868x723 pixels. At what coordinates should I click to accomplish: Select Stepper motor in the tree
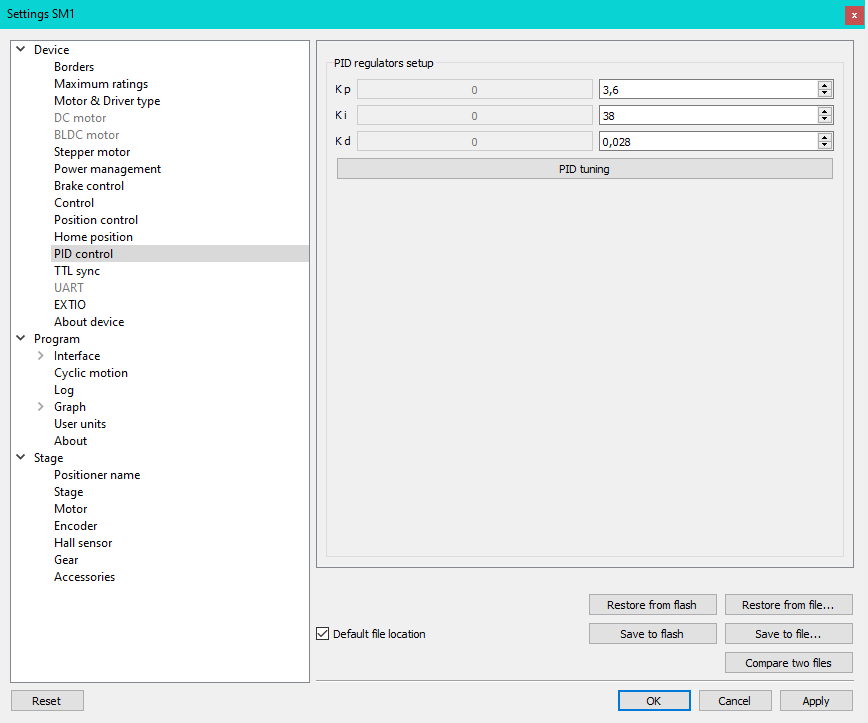click(92, 152)
